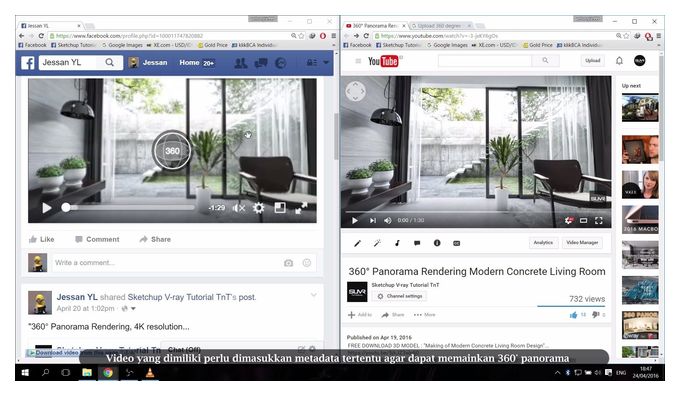Open the Jessan YL post author link
The image size is (680, 396).
coord(77,297)
